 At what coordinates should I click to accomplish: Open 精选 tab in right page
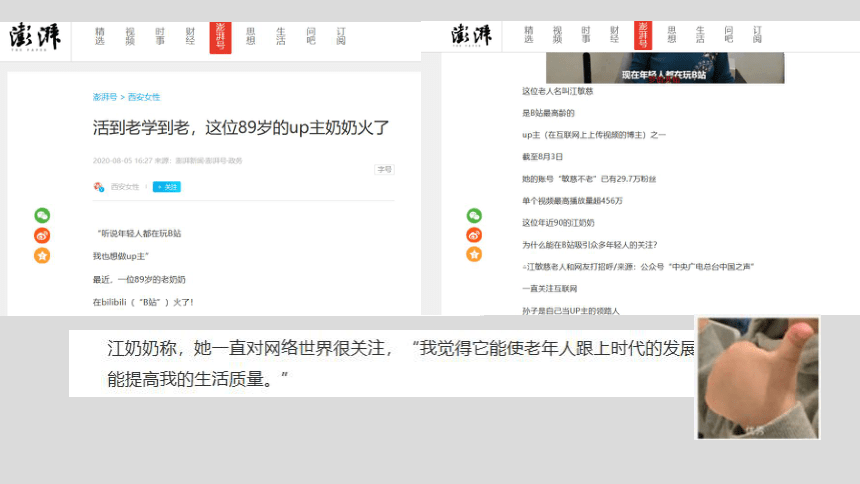[529, 35]
